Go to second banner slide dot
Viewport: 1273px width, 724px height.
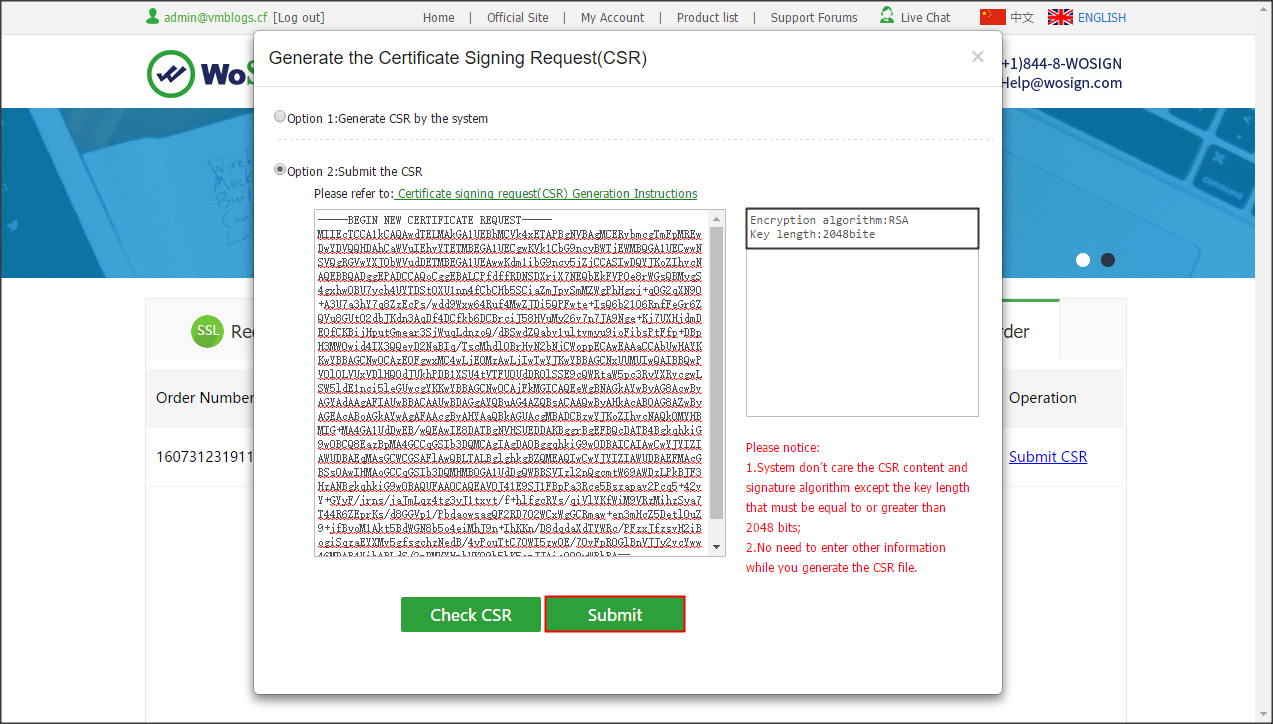coord(1108,260)
